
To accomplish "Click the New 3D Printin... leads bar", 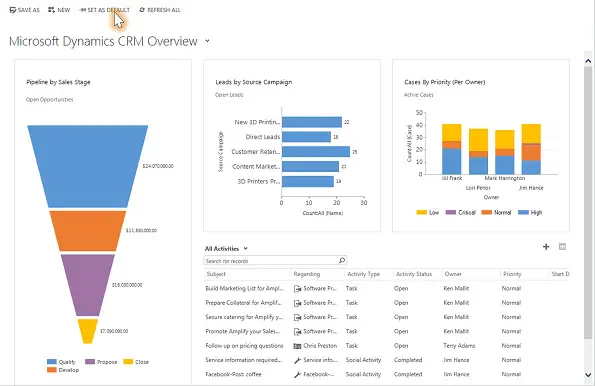I will pyautogui.click(x=312, y=122).
